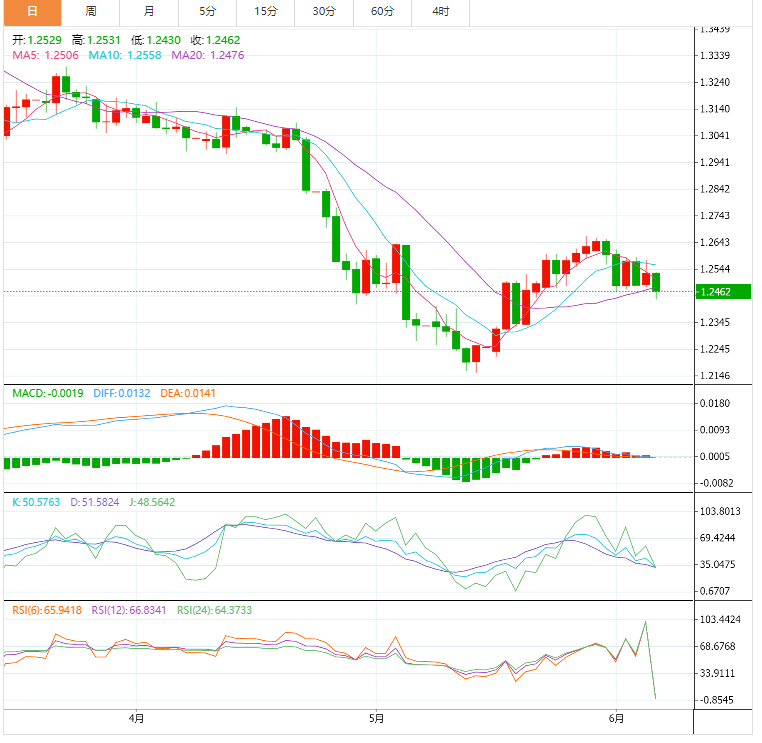
Task: Switch to the 周 weekly tab
Action: coord(91,12)
